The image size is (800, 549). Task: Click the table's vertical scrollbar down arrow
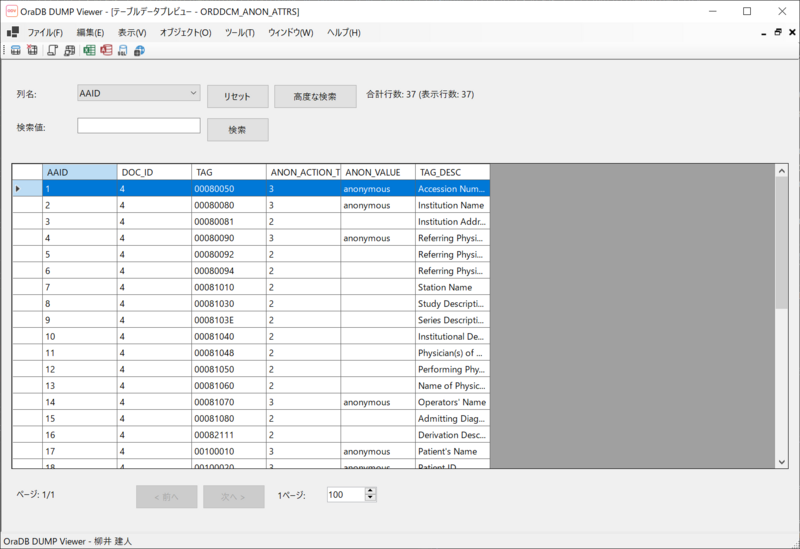coord(782,462)
